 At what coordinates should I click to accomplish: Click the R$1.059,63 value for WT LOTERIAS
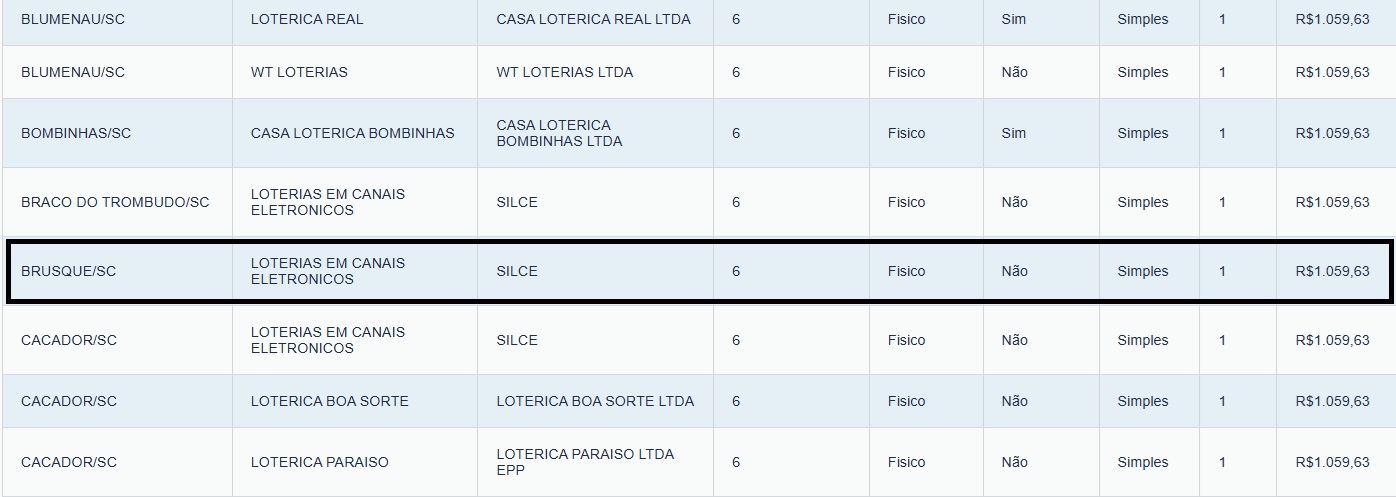[1332, 72]
